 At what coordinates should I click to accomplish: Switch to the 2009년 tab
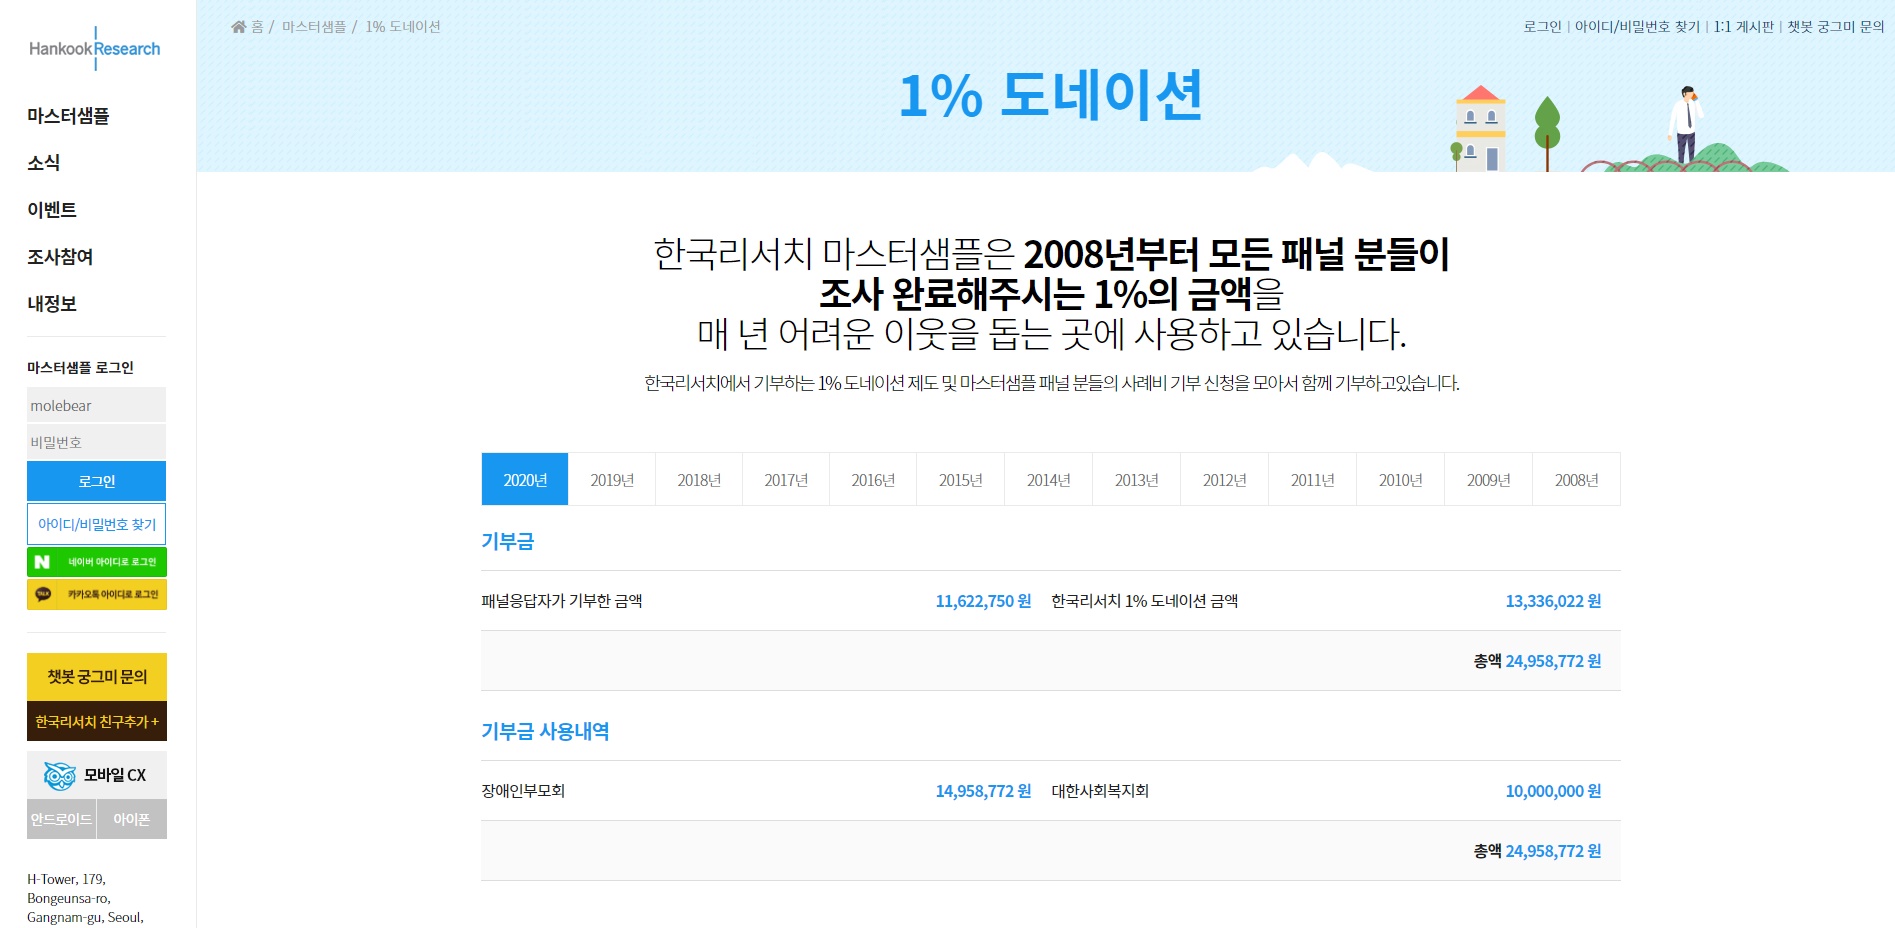1488,479
